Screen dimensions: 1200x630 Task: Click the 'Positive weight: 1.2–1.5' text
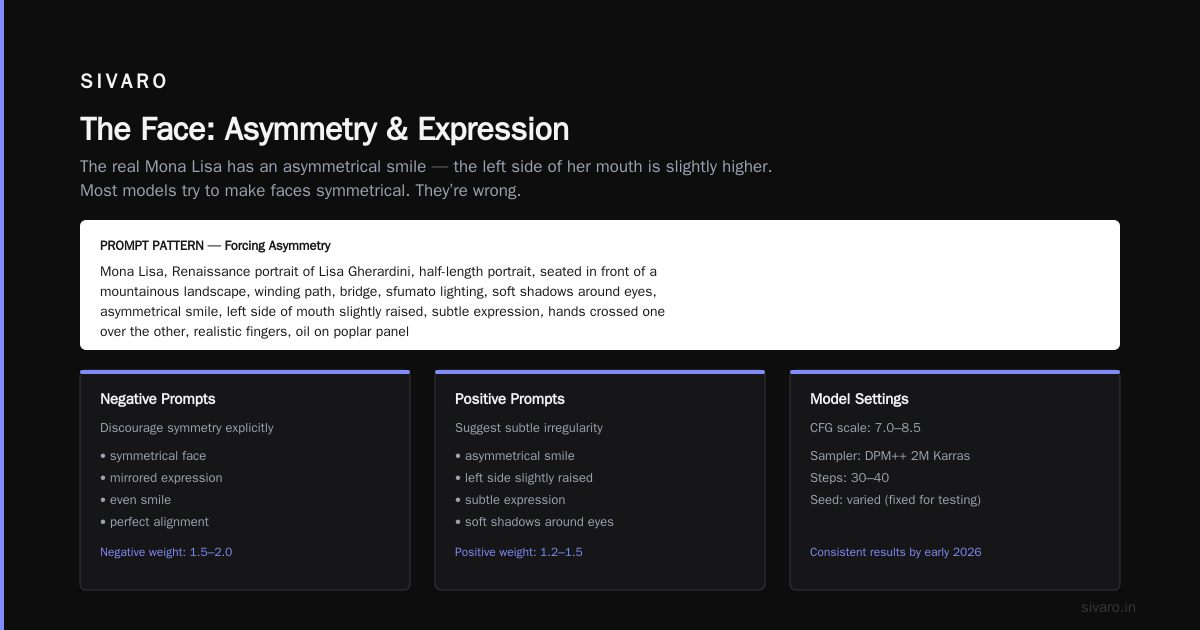[519, 552]
